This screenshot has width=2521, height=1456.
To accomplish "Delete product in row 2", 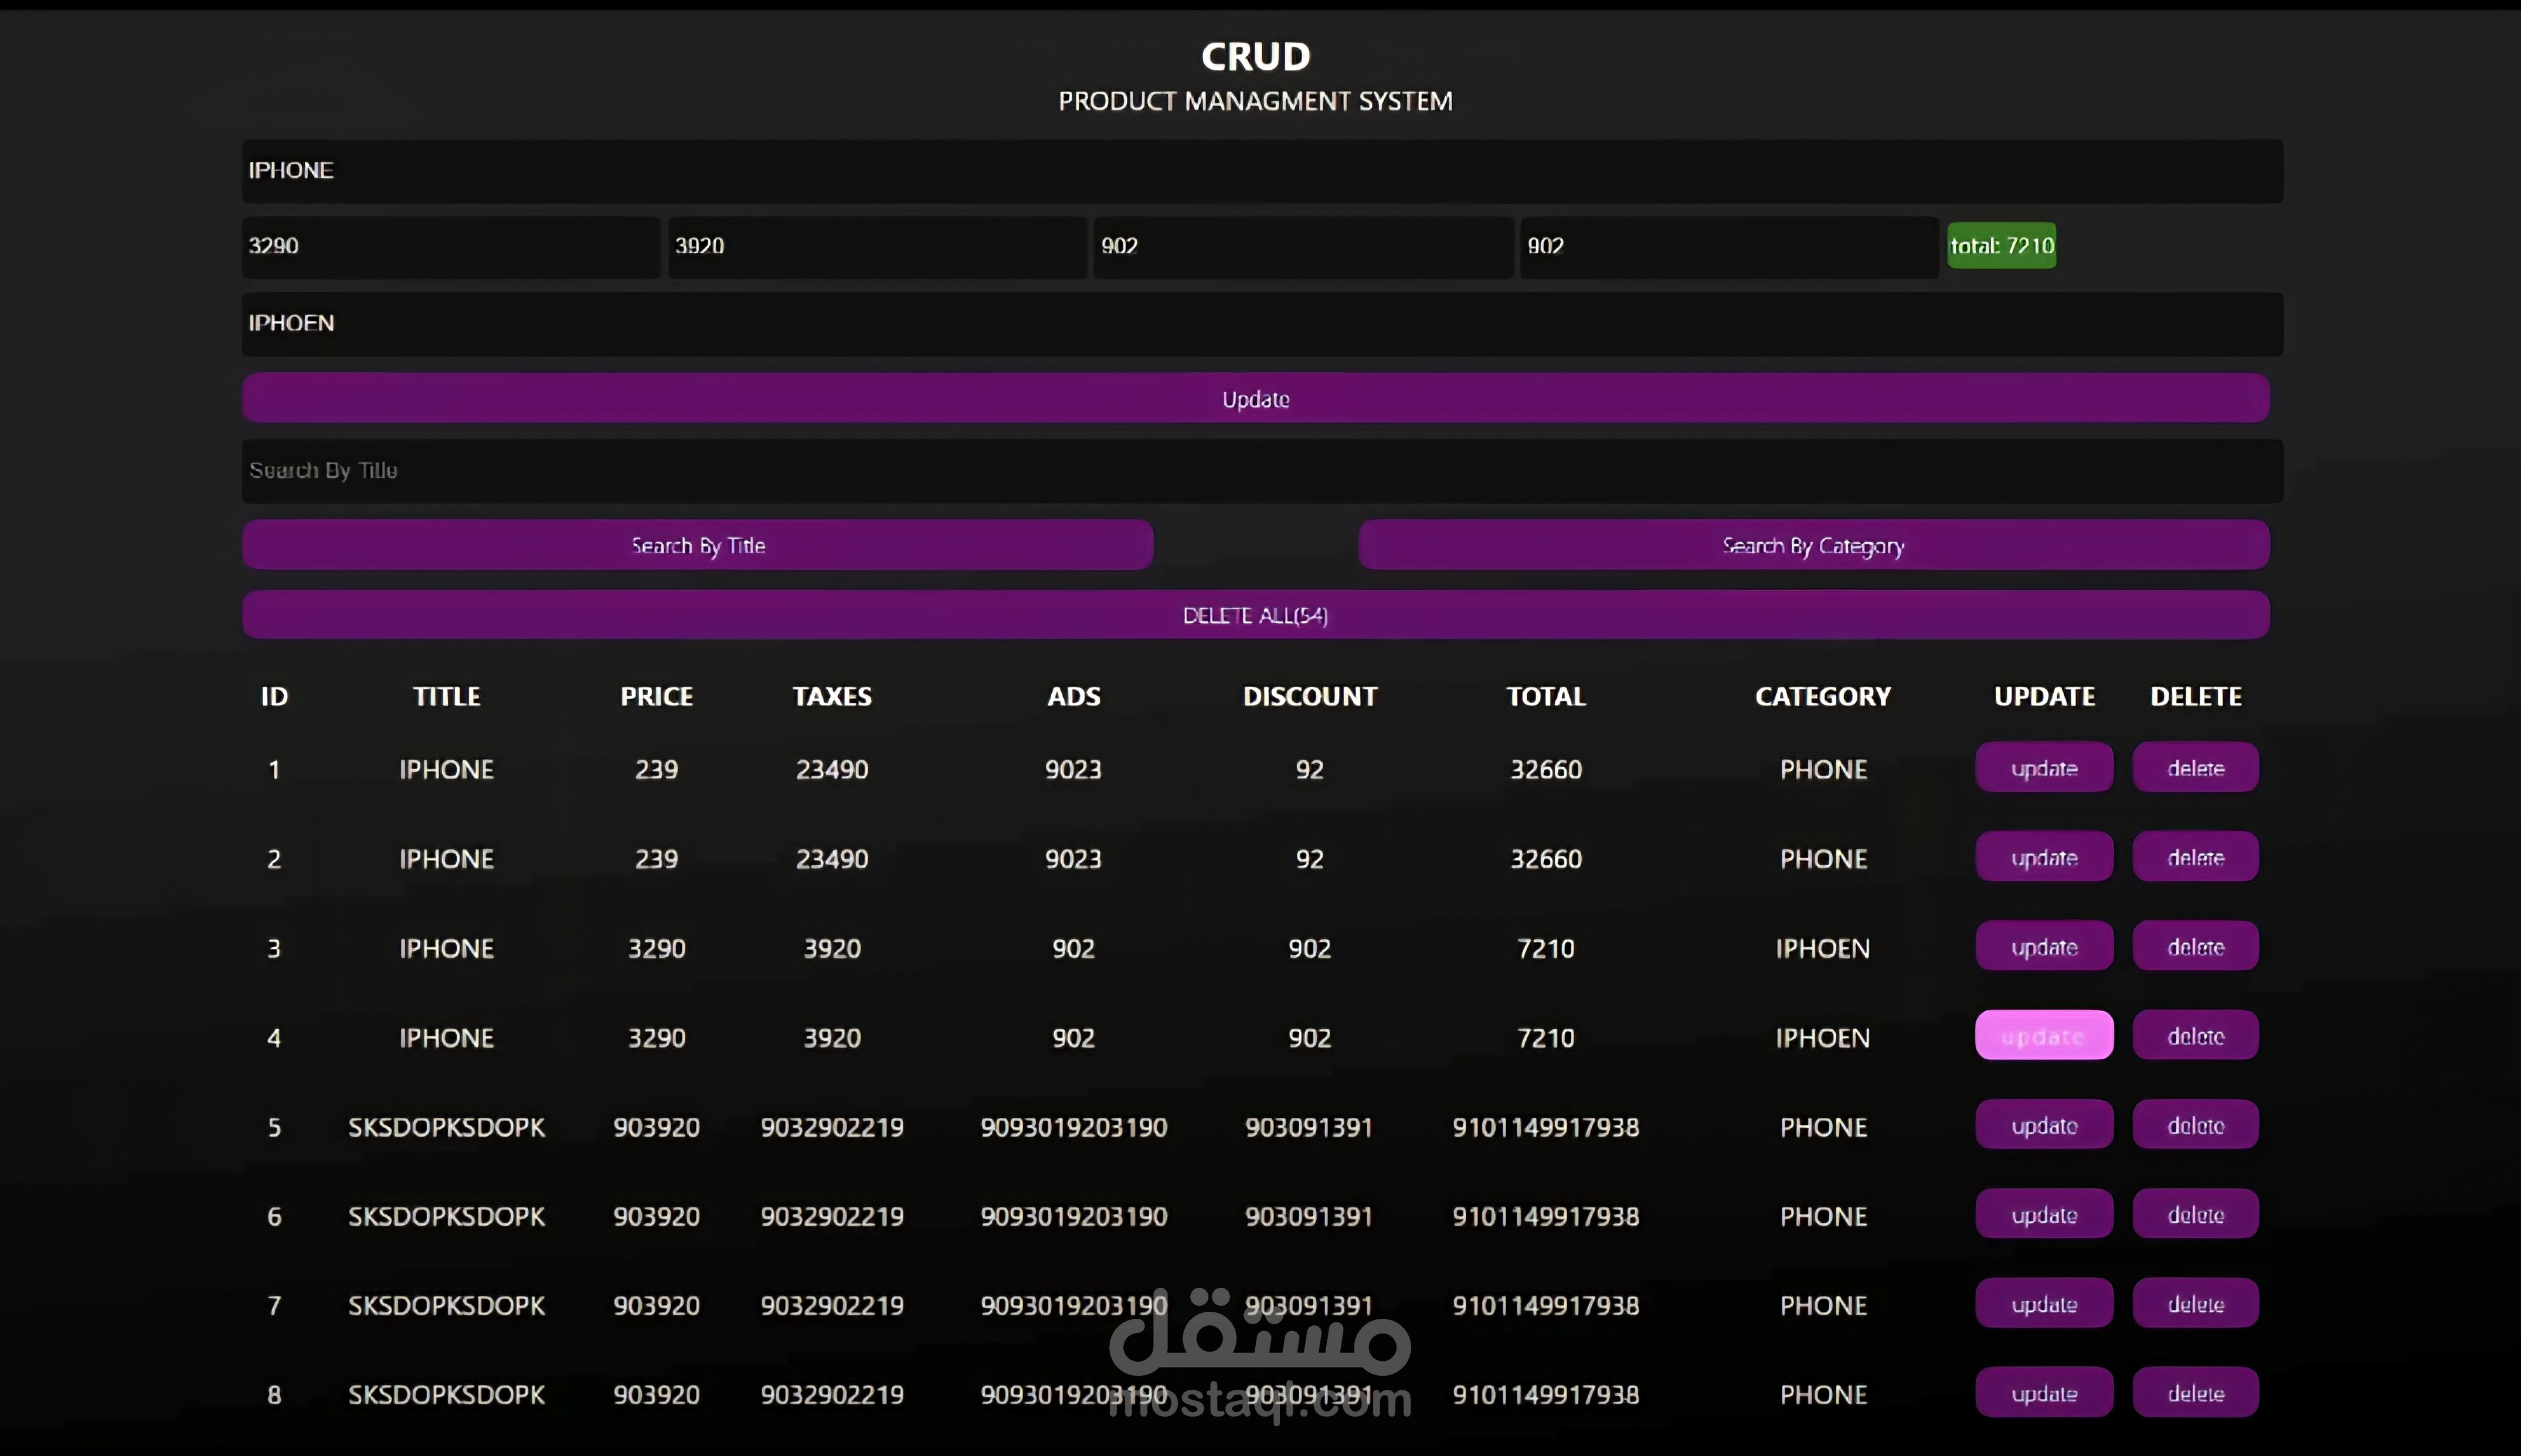I will point(2195,857).
